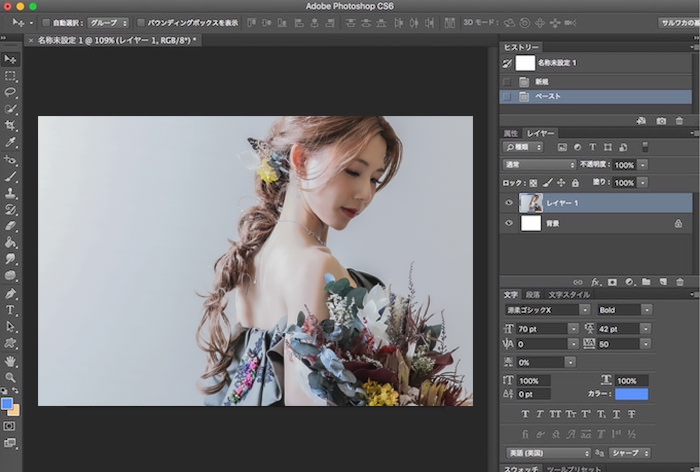Open the opacity 100% slider arrow

coord(643,165)
